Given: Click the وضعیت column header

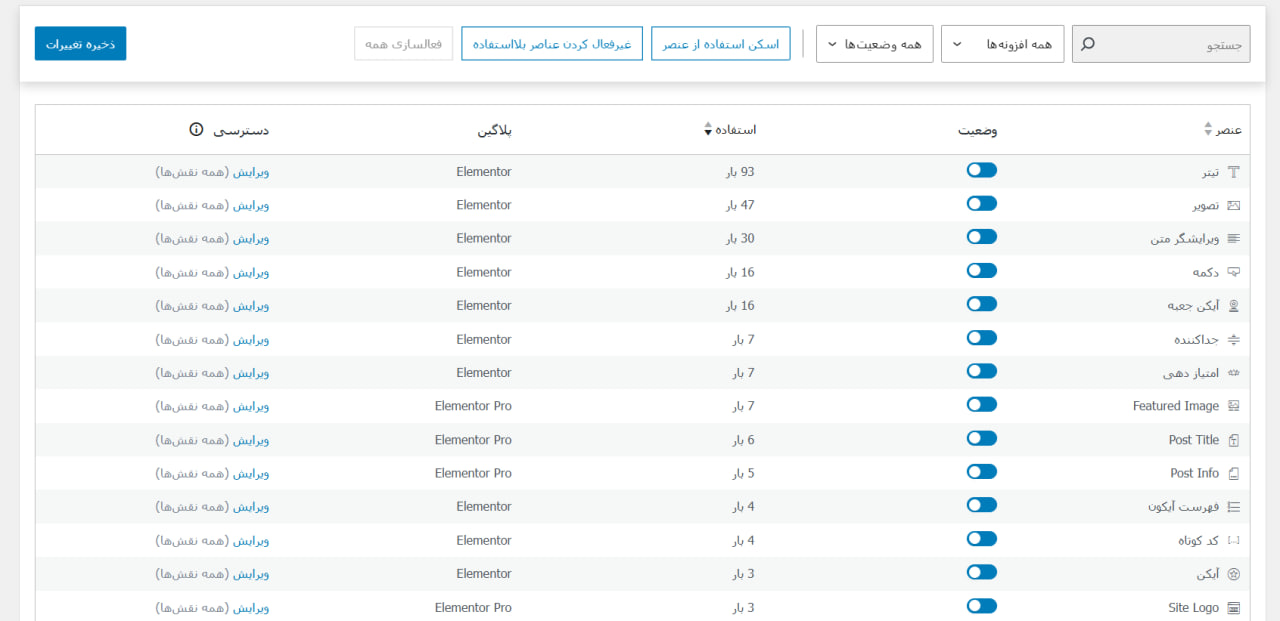Looking at the screenshot, I should click(978, 130).
